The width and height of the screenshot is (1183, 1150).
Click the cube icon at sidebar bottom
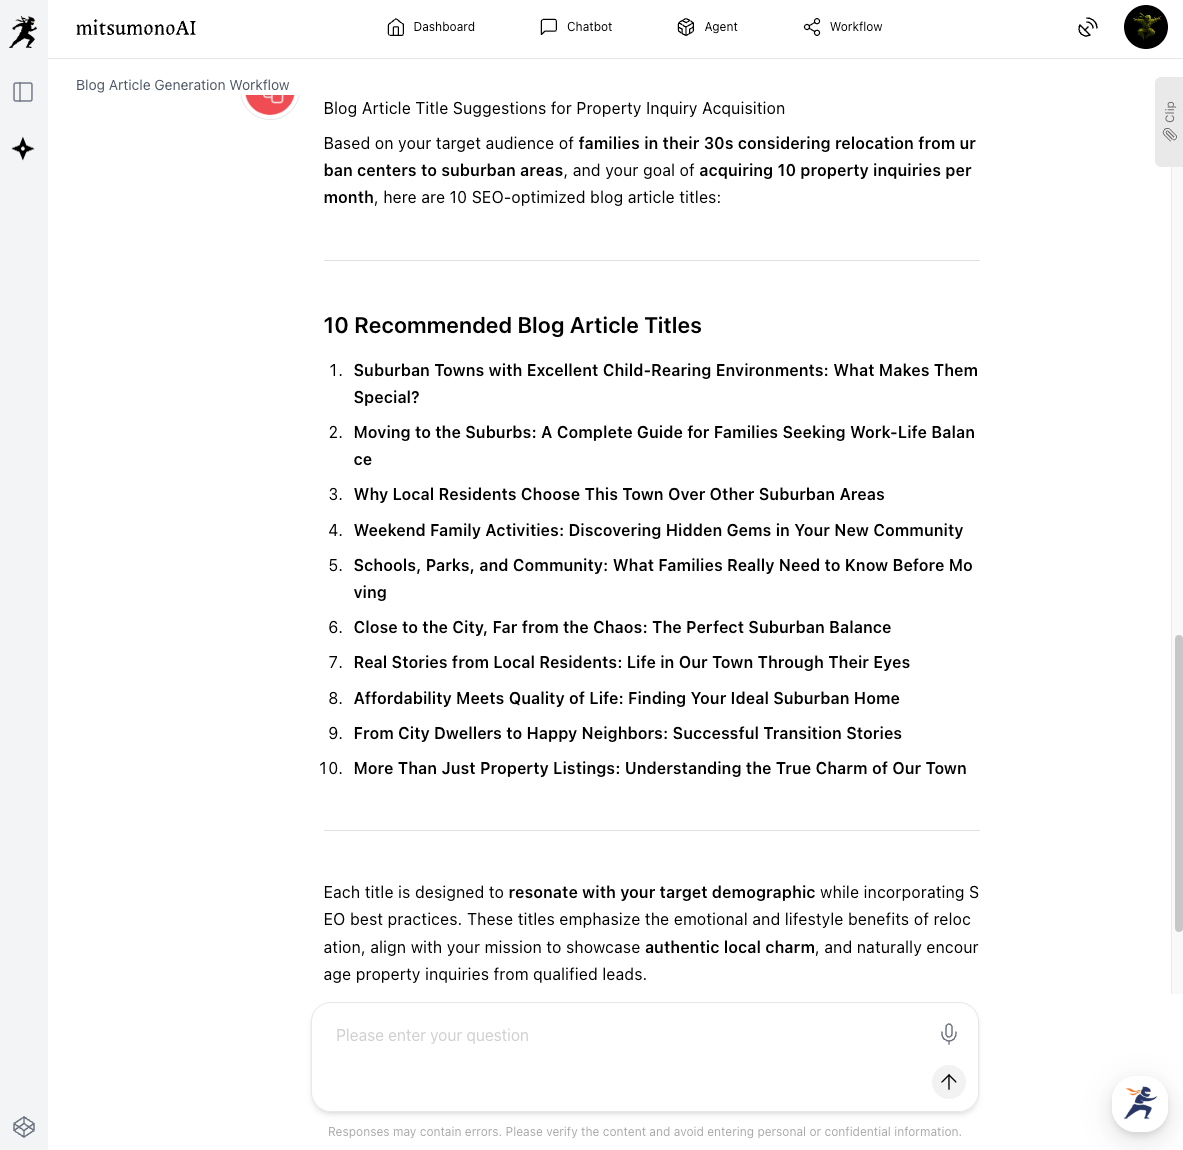(24, 1127)
